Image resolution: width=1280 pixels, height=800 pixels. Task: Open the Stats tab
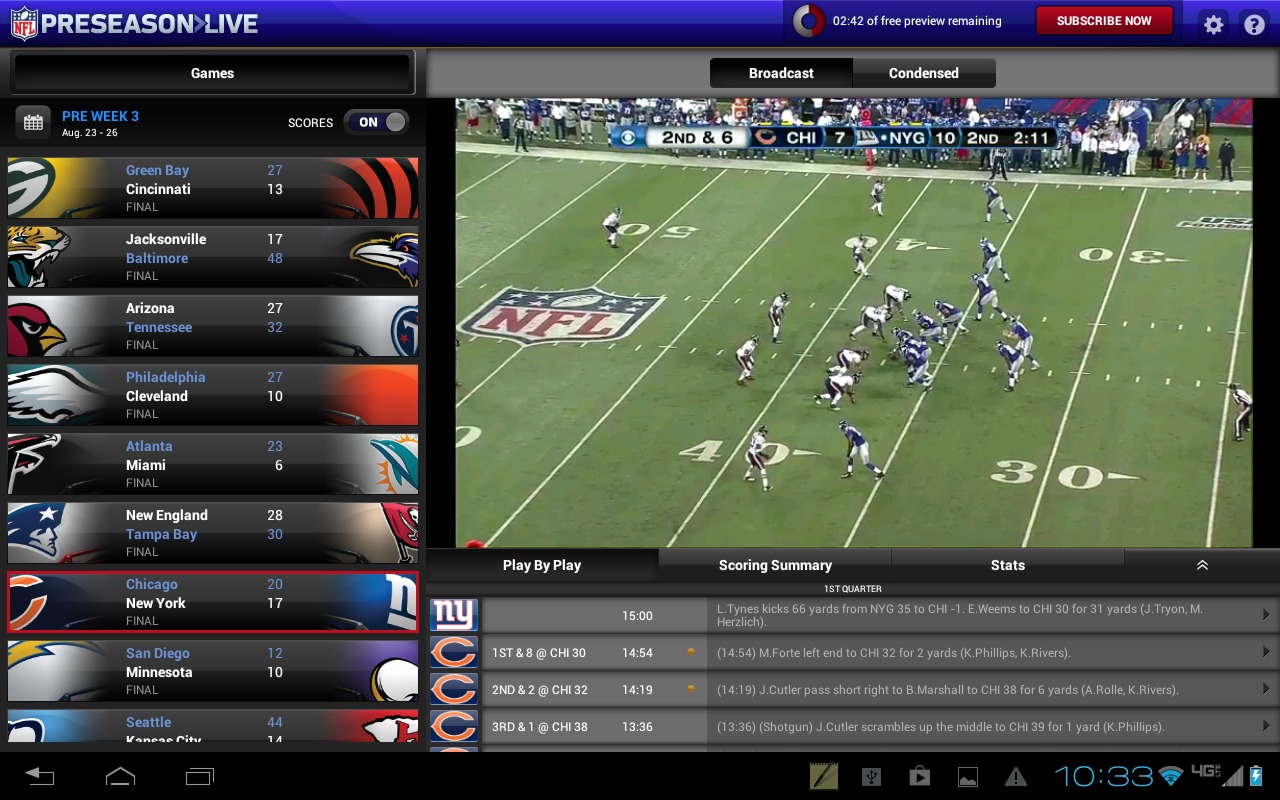coord(1007,565)
